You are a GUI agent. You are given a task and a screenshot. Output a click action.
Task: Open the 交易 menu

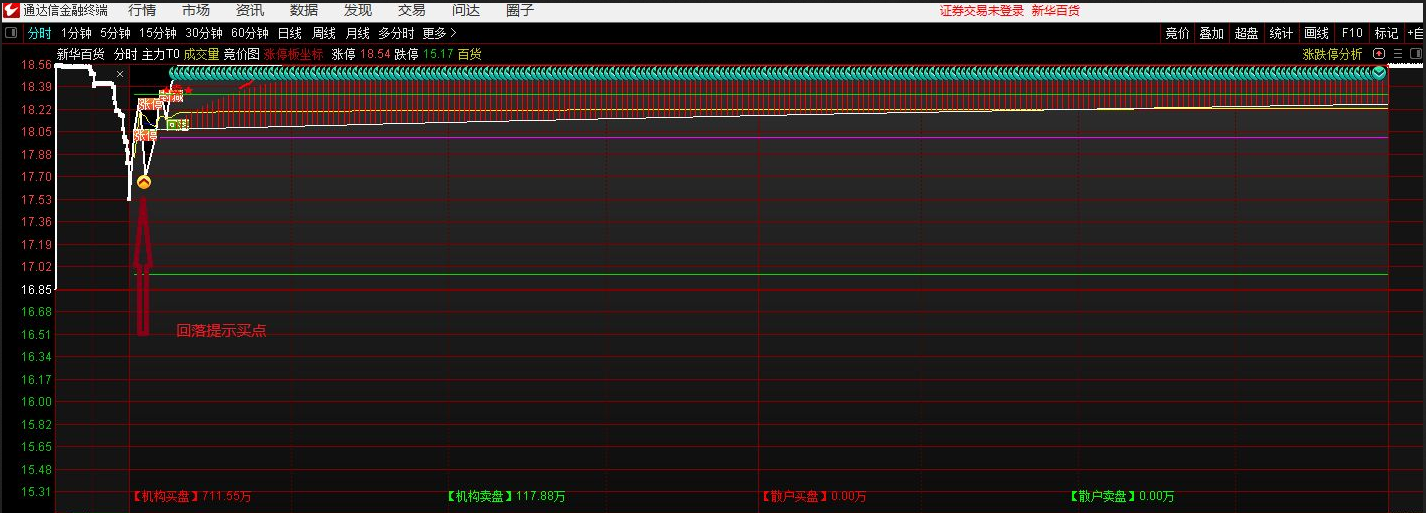(412, 10)
